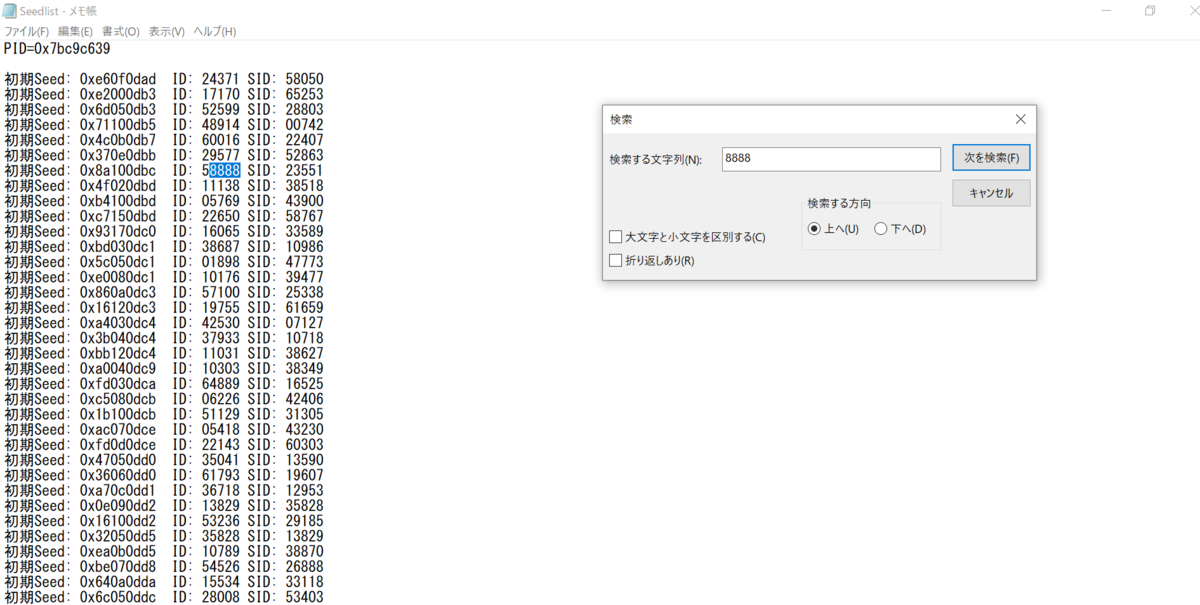Click the 検索する方向 group label
The height and width of the screenshot is (605, 1200).
point(839,203)
